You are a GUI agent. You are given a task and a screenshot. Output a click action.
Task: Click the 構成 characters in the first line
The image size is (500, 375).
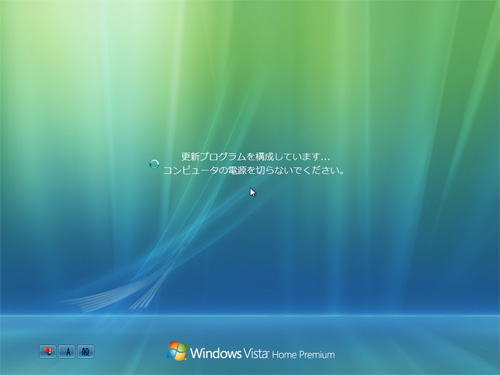tap(265, 157)
